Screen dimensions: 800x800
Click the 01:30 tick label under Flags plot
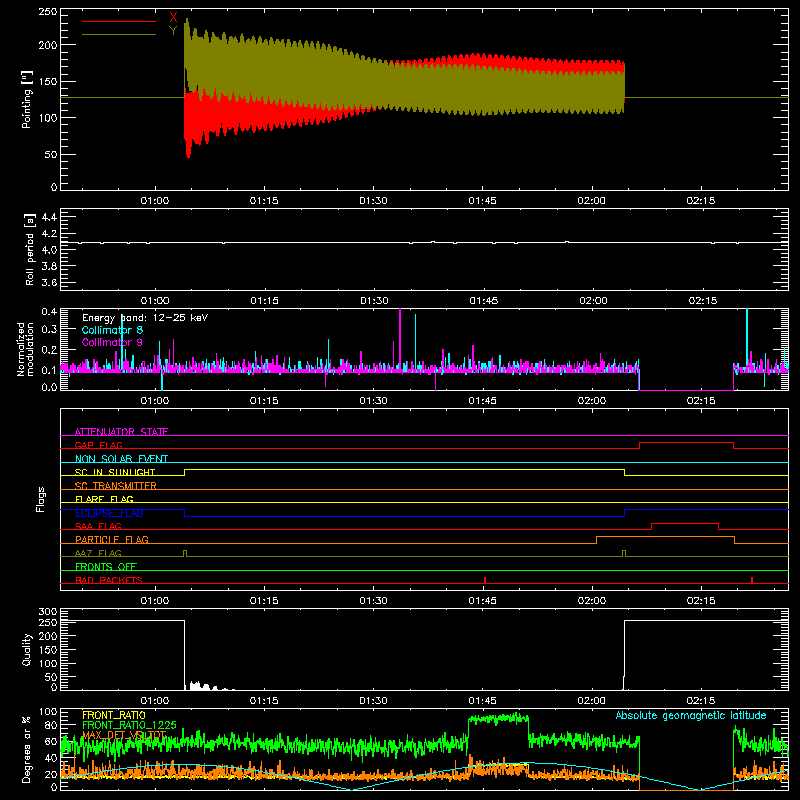373,601
